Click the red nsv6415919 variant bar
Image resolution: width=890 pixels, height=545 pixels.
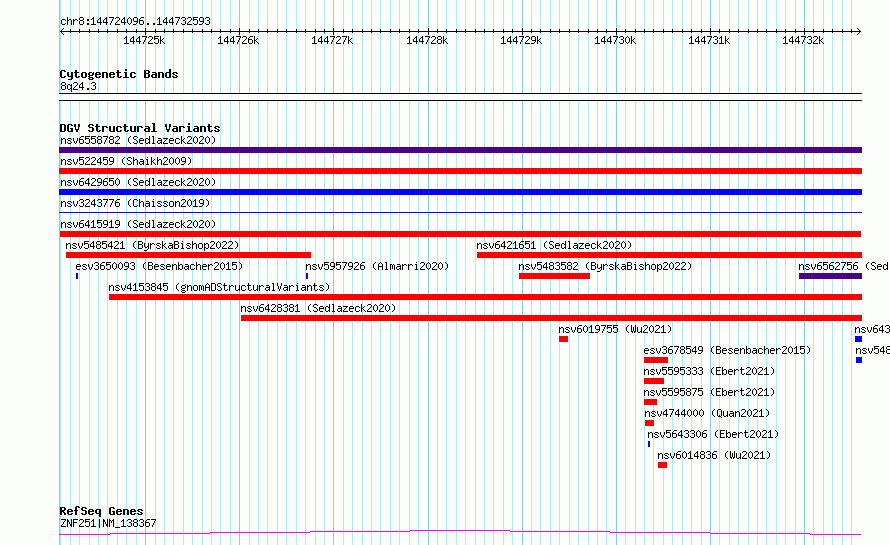460,234
